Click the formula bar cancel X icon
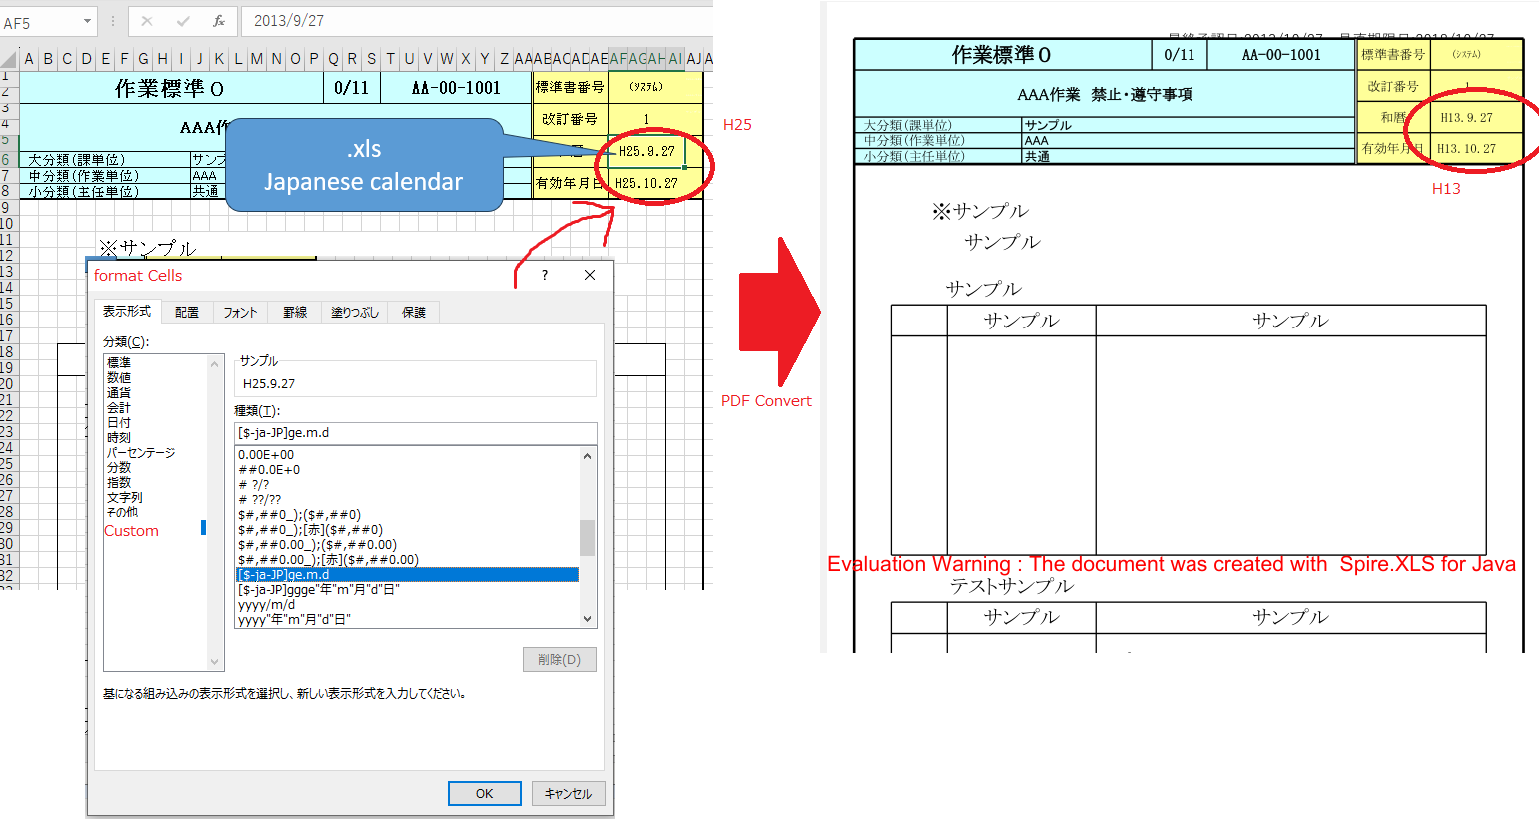The height and width of the screenshot is (828, 1539). (147, 21)
